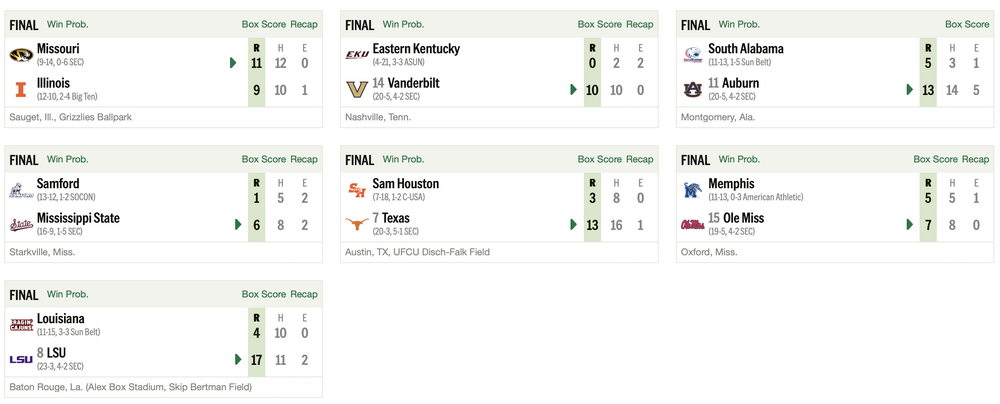Image resolution: width=1000 pixels, height=404 pixels.
Task: Click the Missouri Tigers team logo
Action: click(21, 54)
